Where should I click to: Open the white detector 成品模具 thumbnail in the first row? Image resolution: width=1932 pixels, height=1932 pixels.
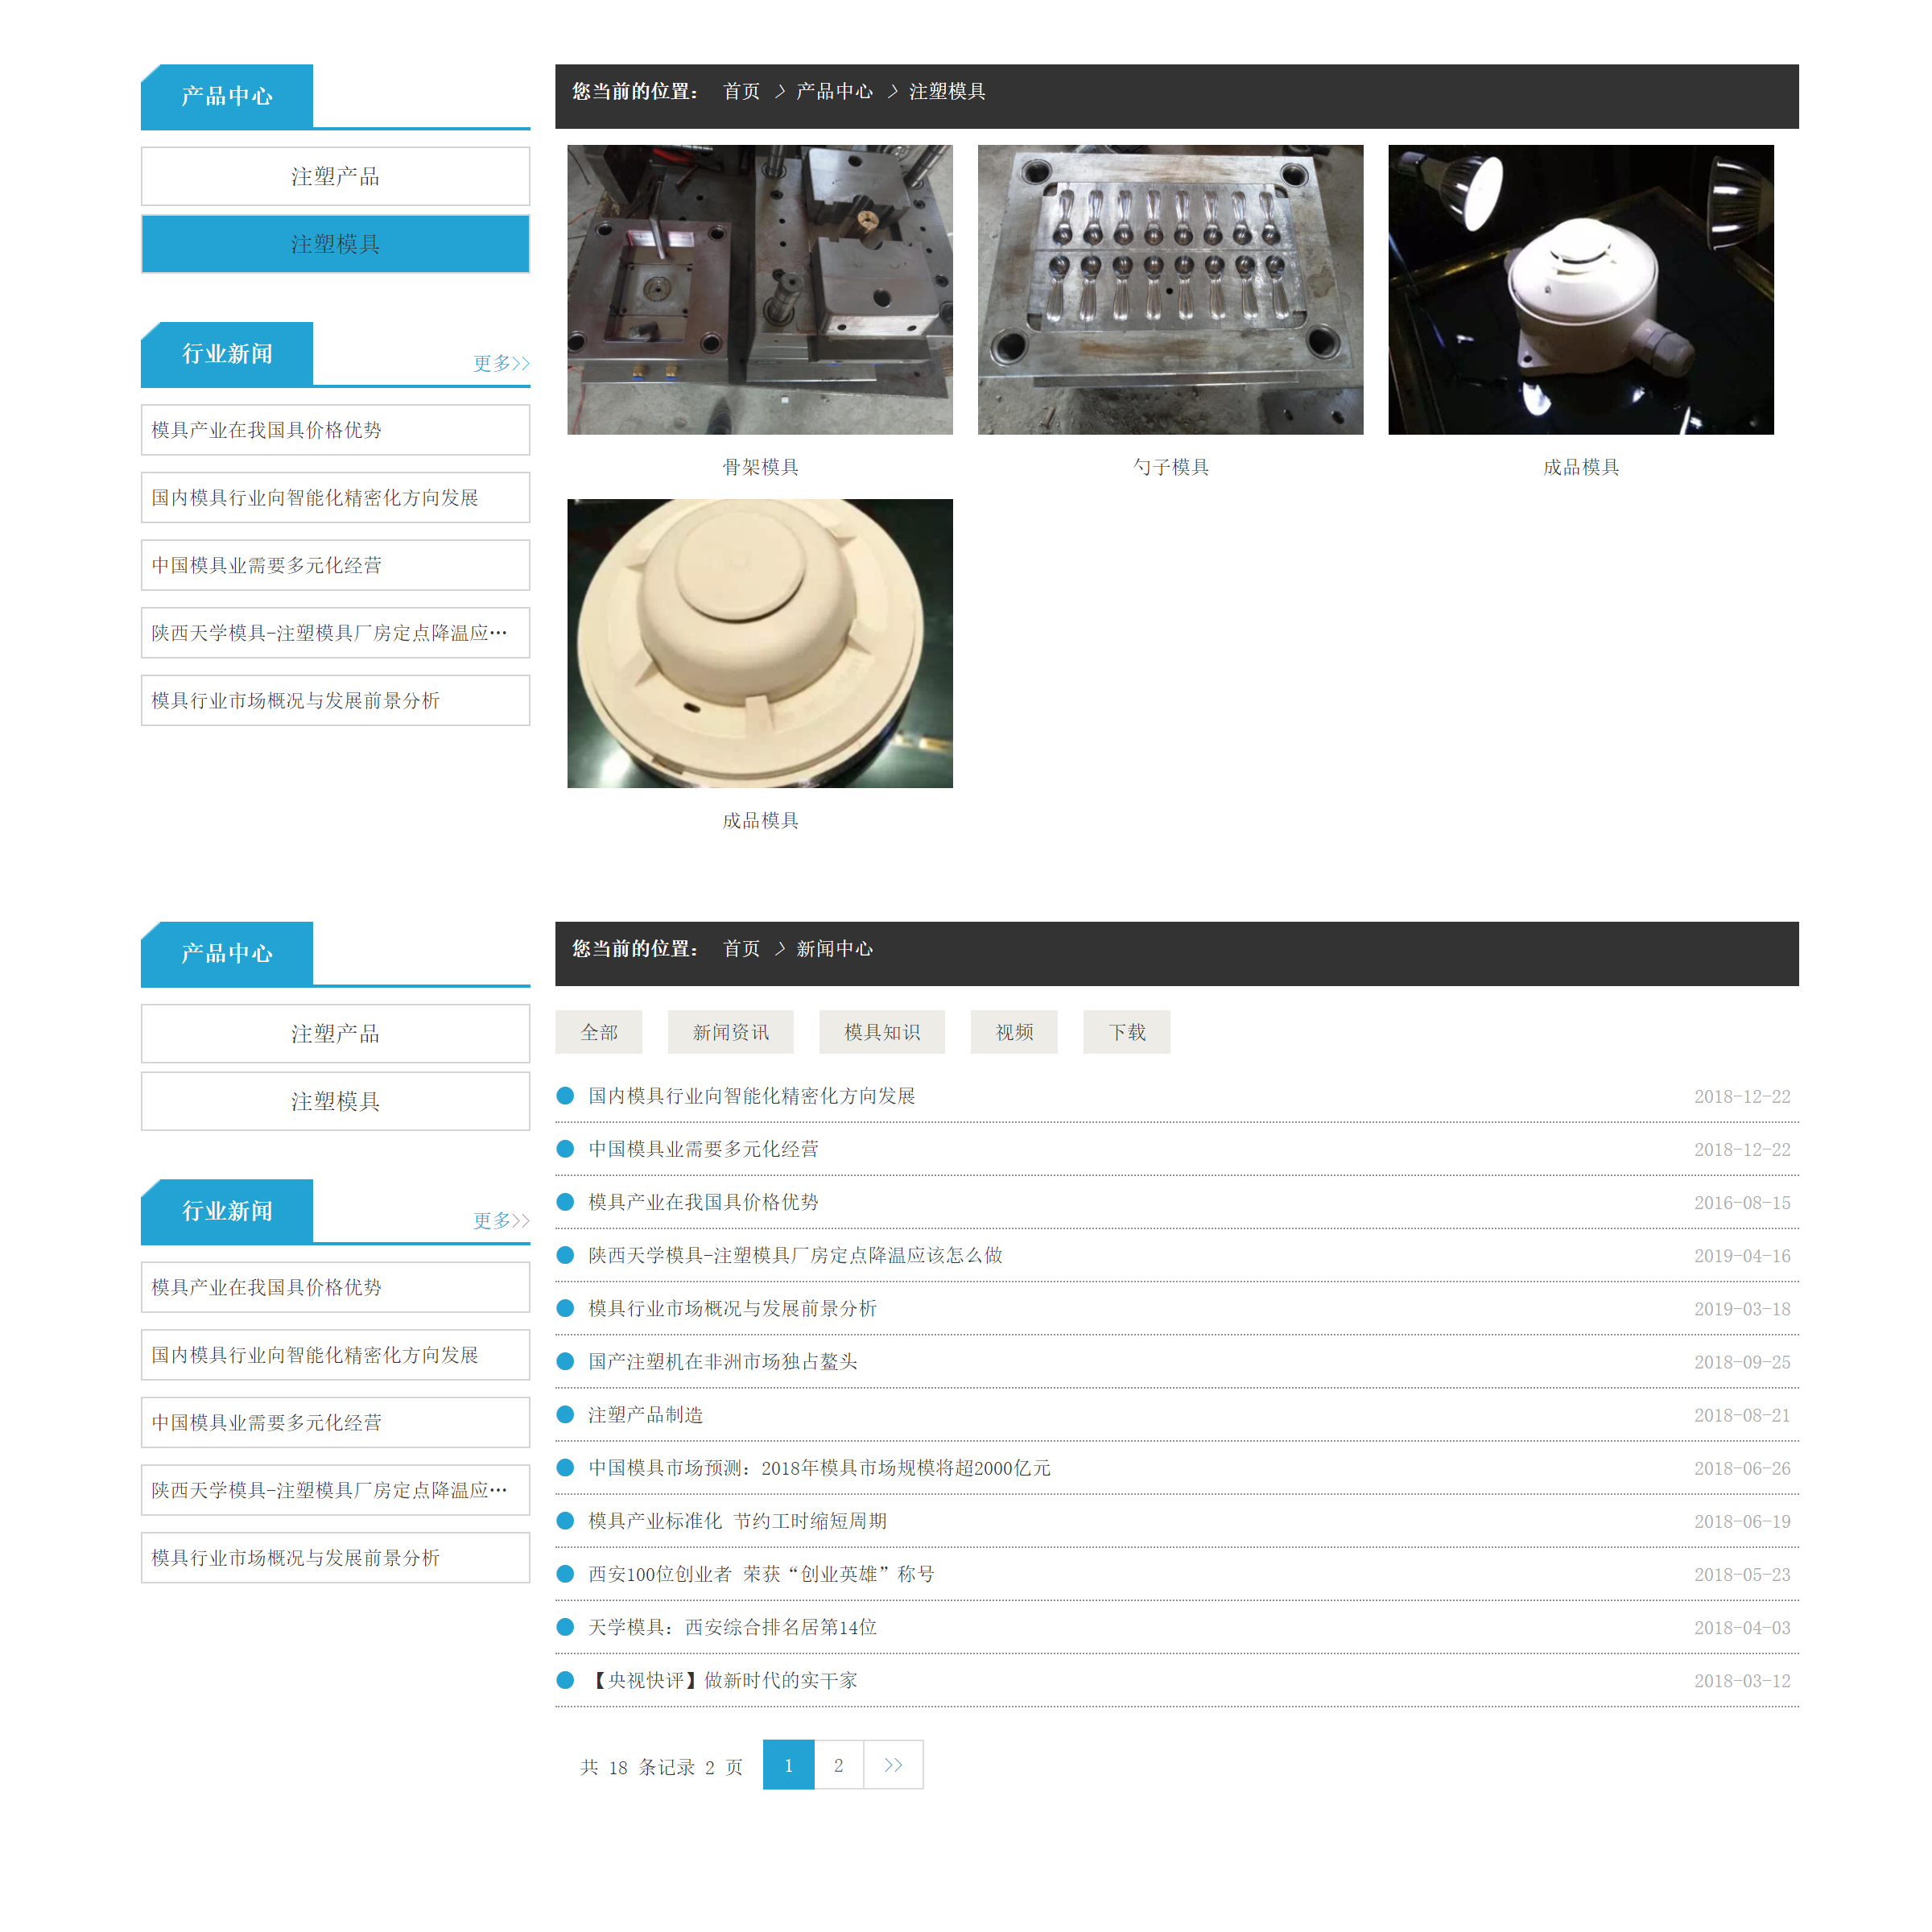coord(1581,290)
